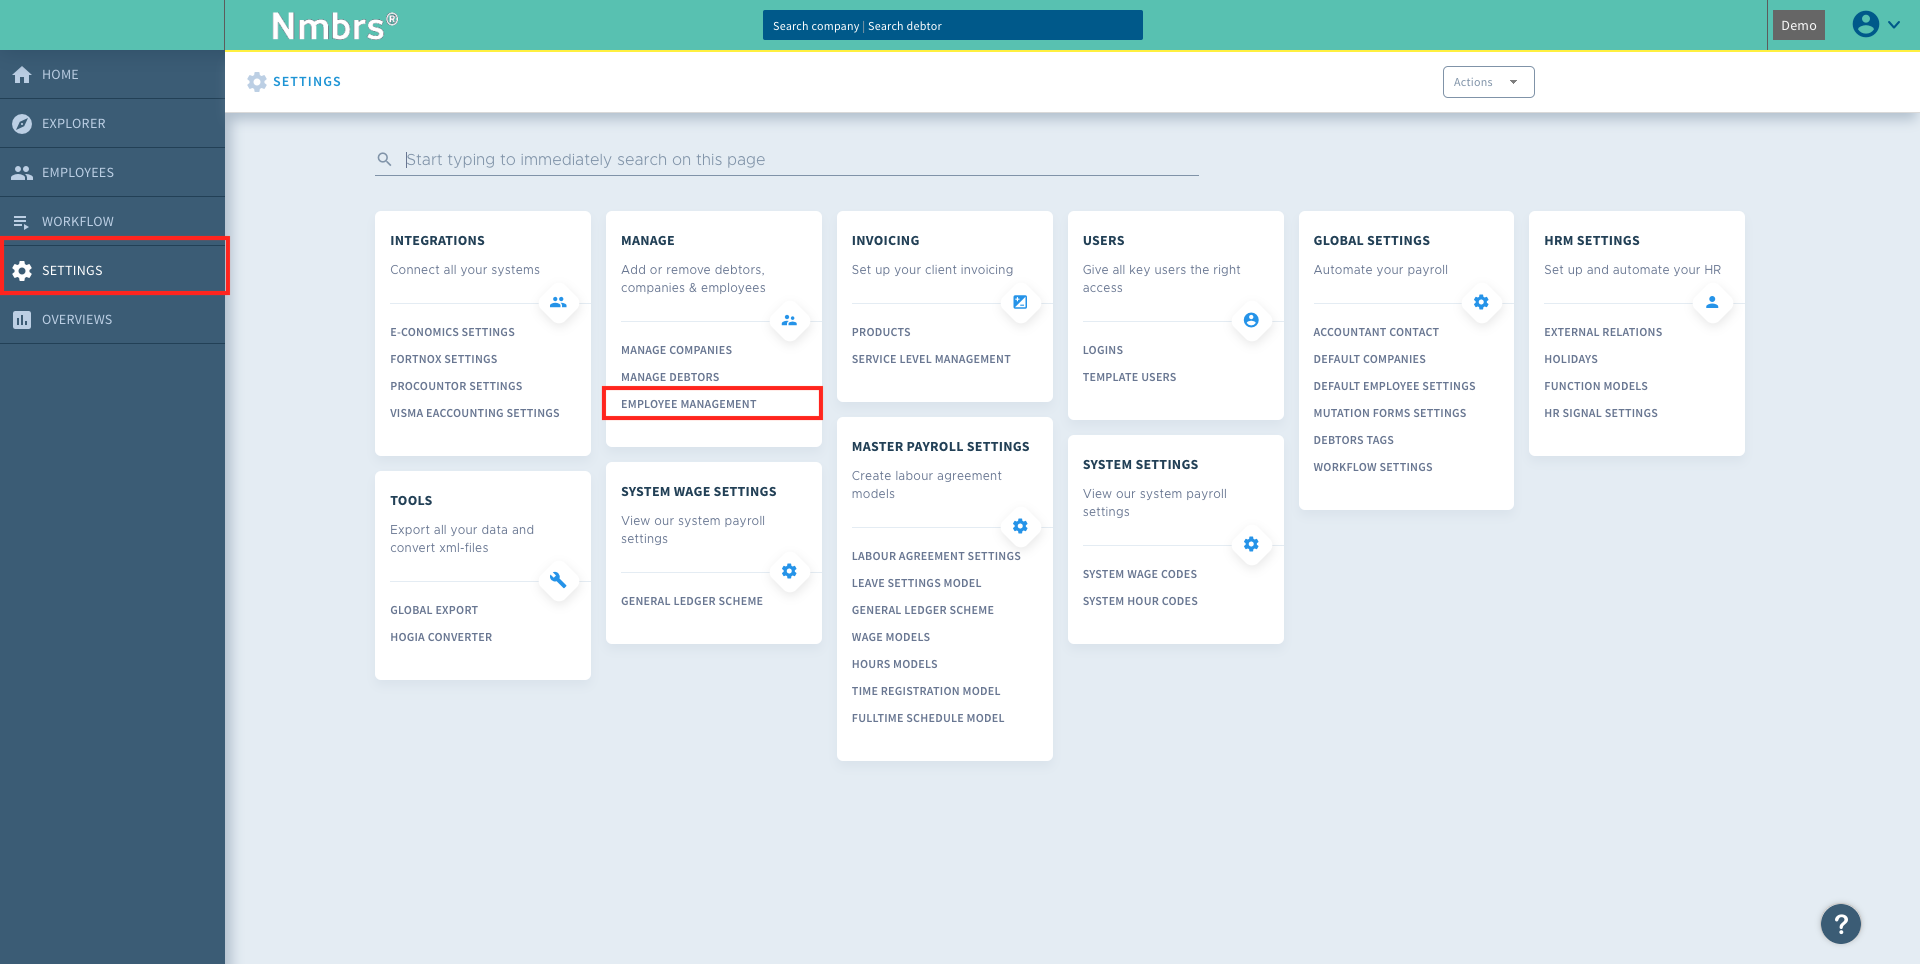Open Function Models link
Viewport: 1920px width, 964px height.
point(1595,386)
